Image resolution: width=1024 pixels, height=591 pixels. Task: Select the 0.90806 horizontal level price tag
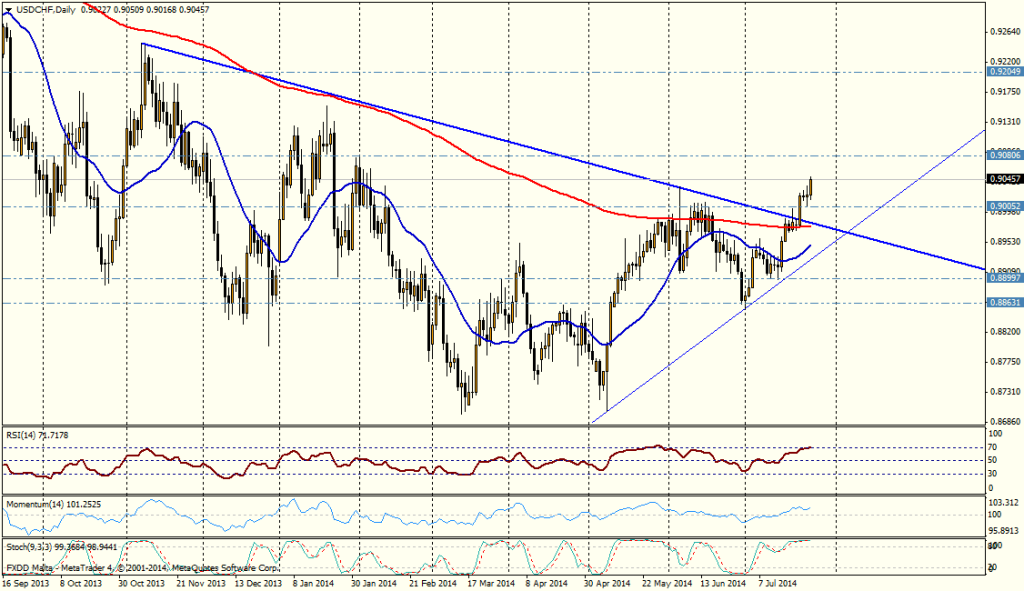click(1003, 156)
